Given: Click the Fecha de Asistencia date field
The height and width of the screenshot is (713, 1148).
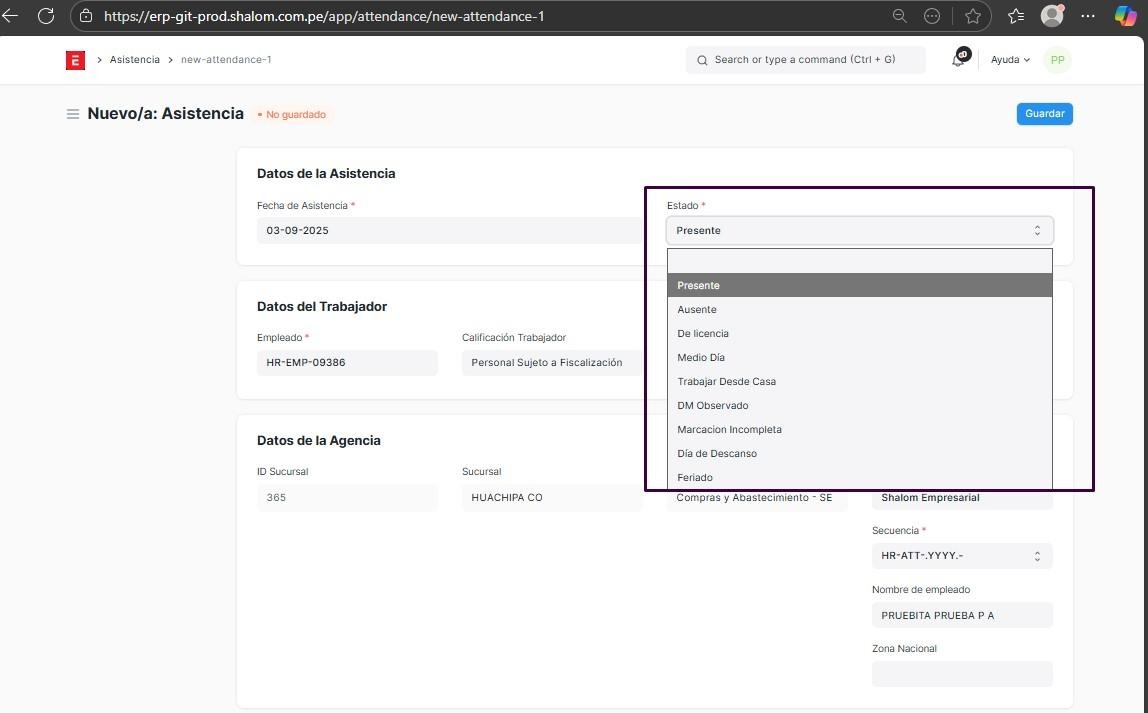Looking at the screenshot, I should coord(448,230).
